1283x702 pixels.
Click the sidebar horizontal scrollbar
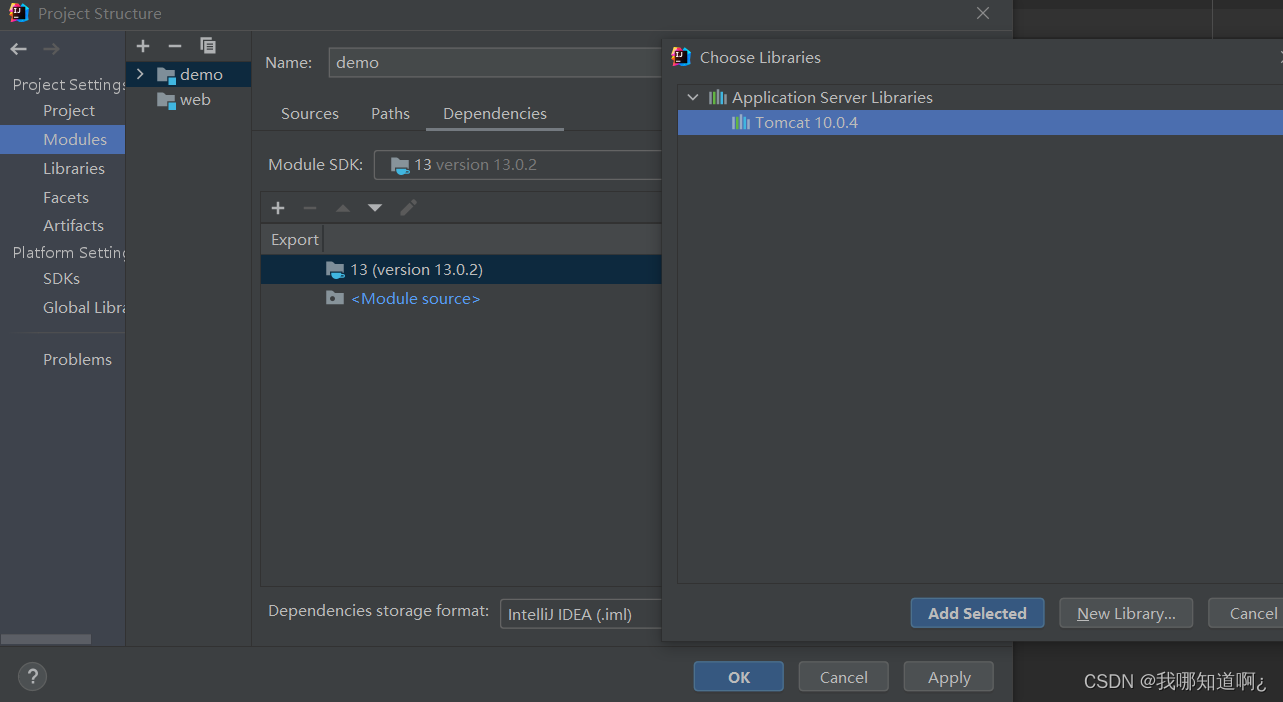45,639
